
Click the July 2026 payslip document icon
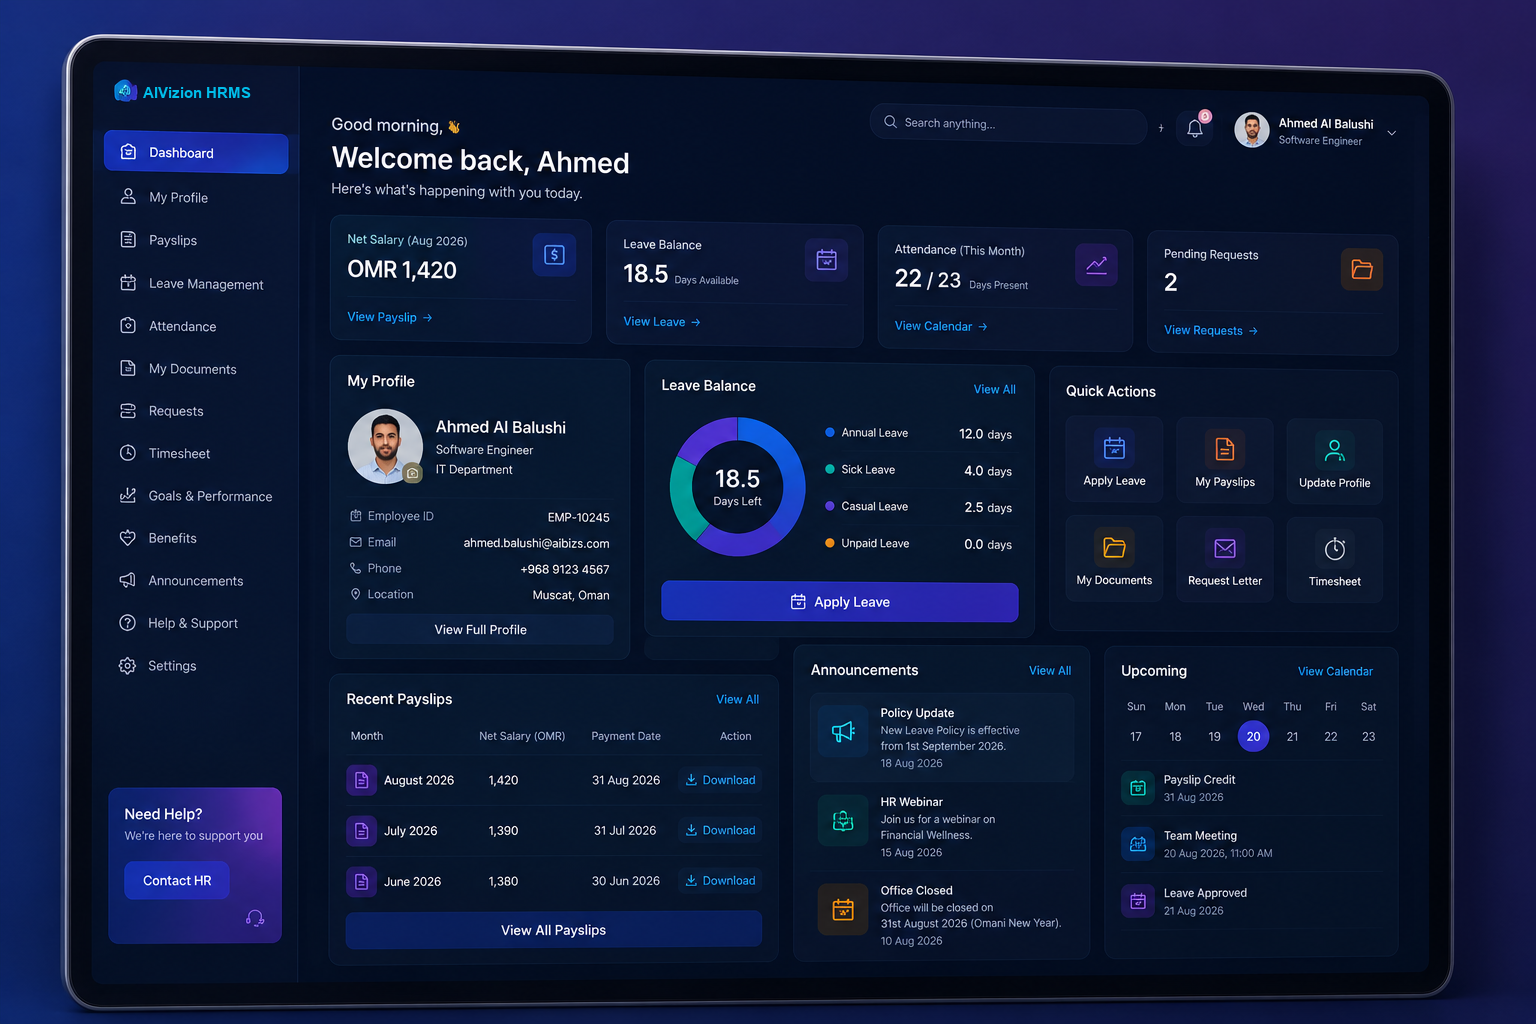pos(361,830)
